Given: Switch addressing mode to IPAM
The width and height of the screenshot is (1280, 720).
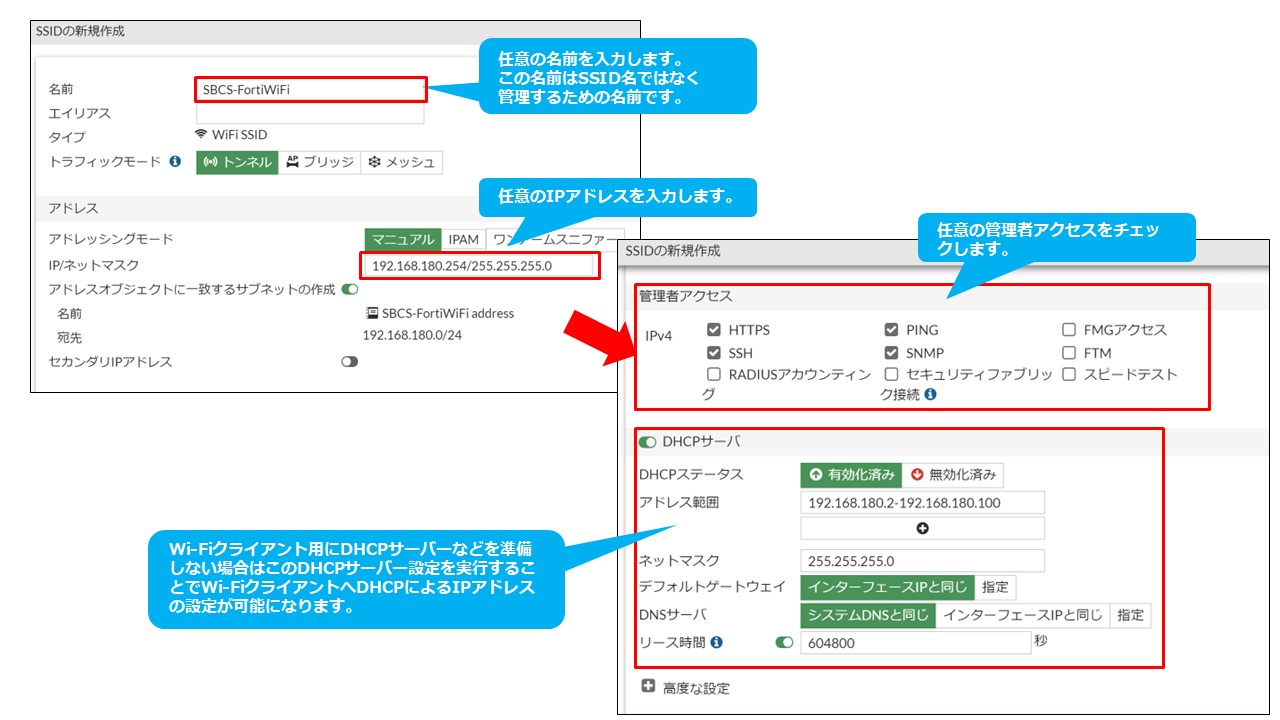Looking at the screenshot, I should 463,240.
